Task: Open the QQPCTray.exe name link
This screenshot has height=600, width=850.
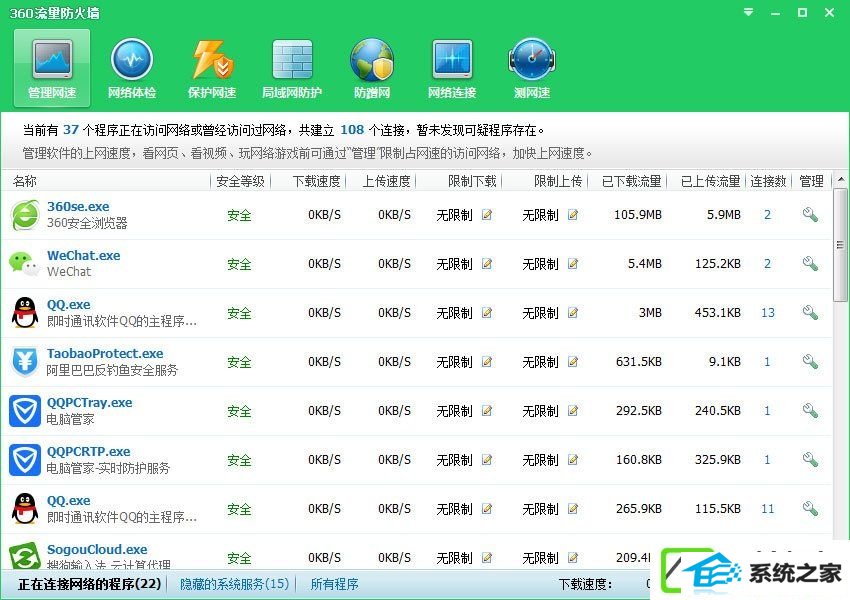Action: [x=89, y=403]
